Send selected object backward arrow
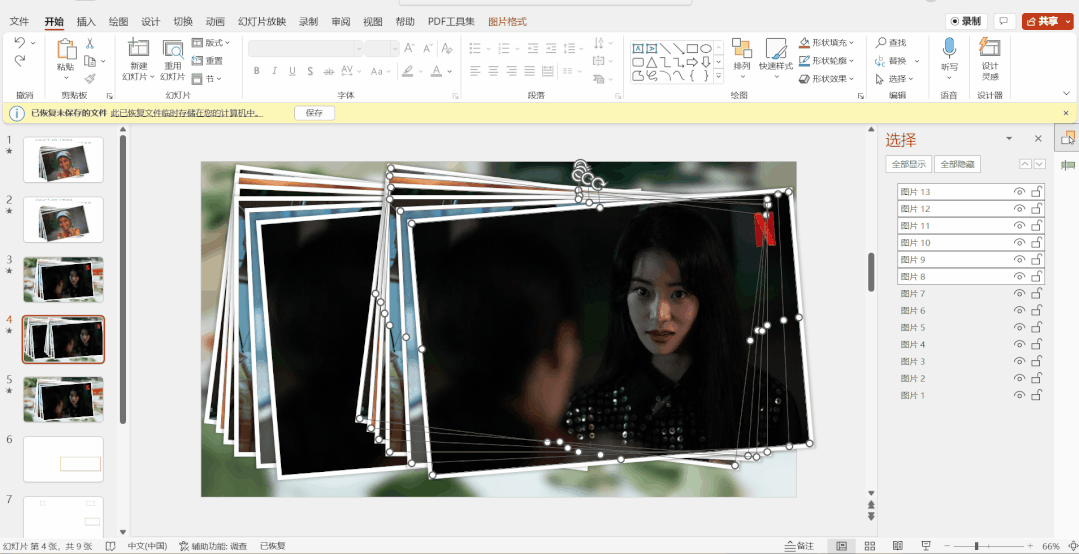This screenshot has height=554, width=1079. tap(1040, 164)
